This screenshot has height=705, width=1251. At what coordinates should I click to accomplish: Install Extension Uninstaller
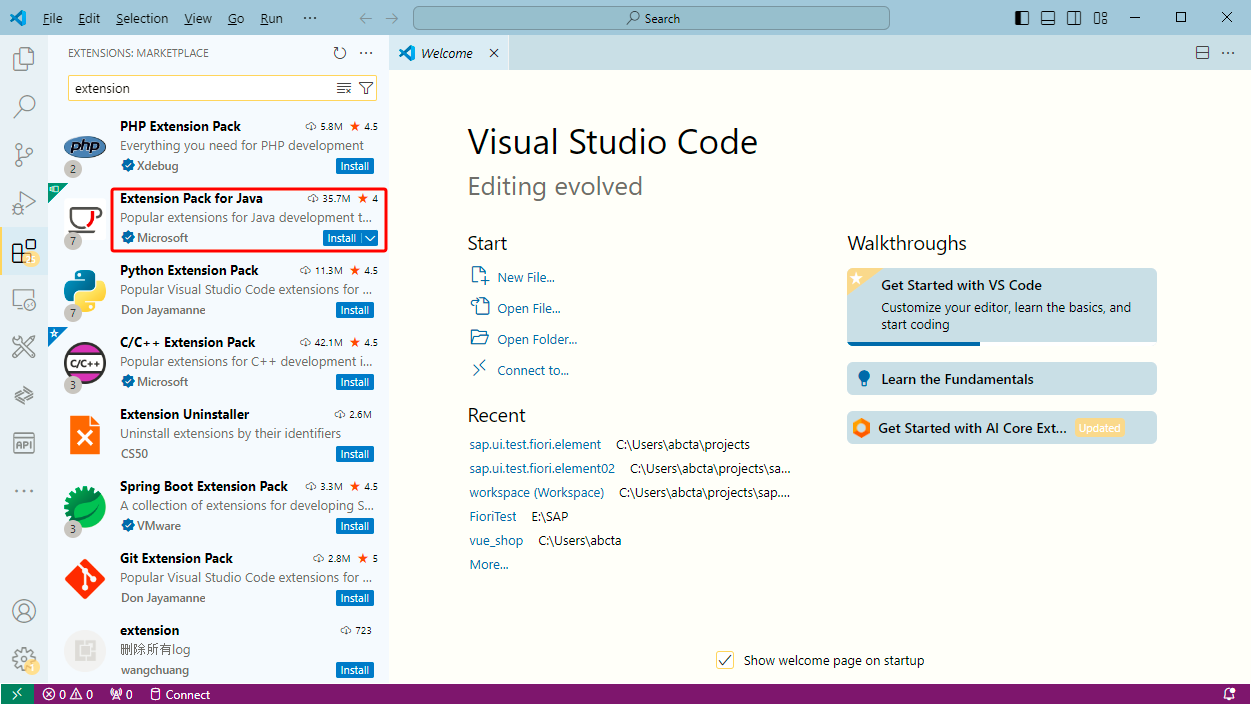point(355,454)
